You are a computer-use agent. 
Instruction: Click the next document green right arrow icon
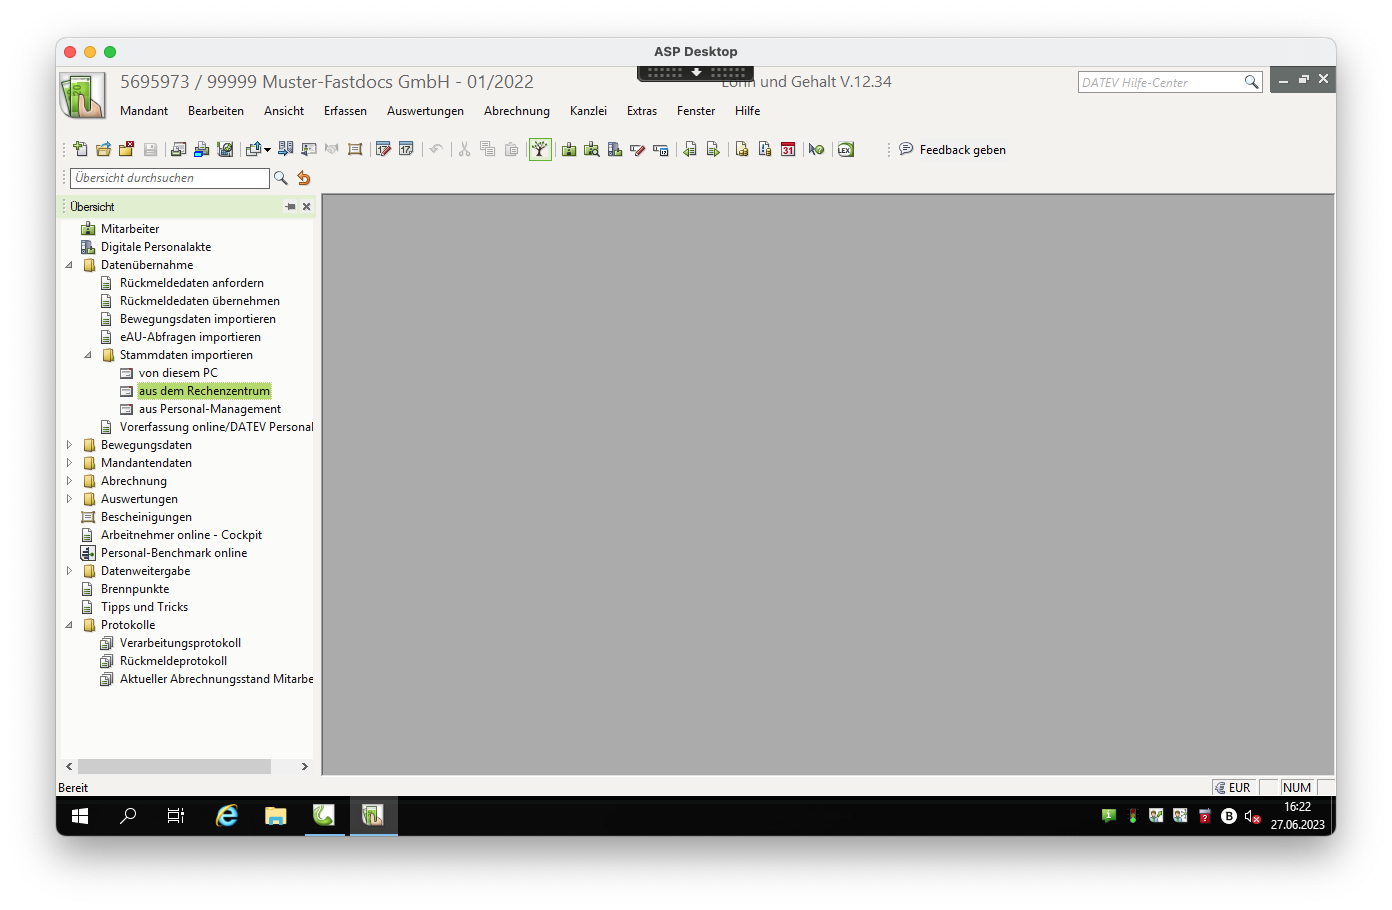[713, 149]
